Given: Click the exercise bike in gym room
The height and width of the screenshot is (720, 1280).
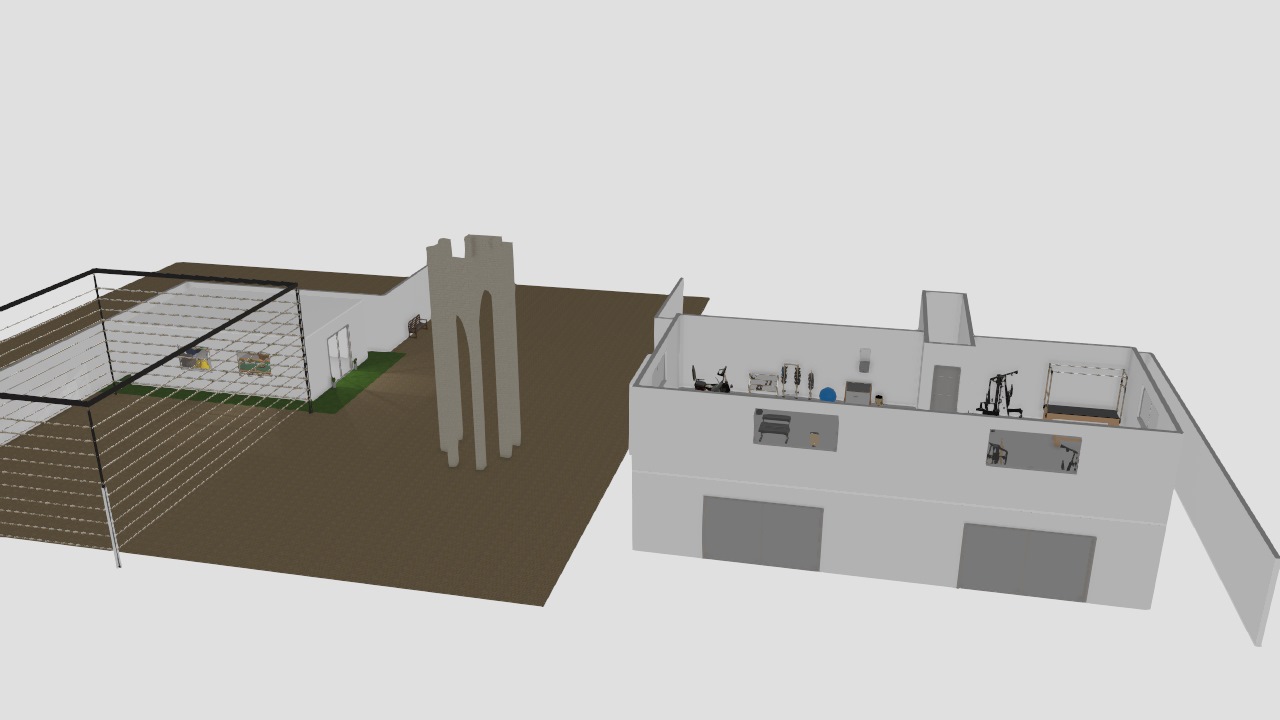Looking at the screenshot, I should [x=711, y=379].
